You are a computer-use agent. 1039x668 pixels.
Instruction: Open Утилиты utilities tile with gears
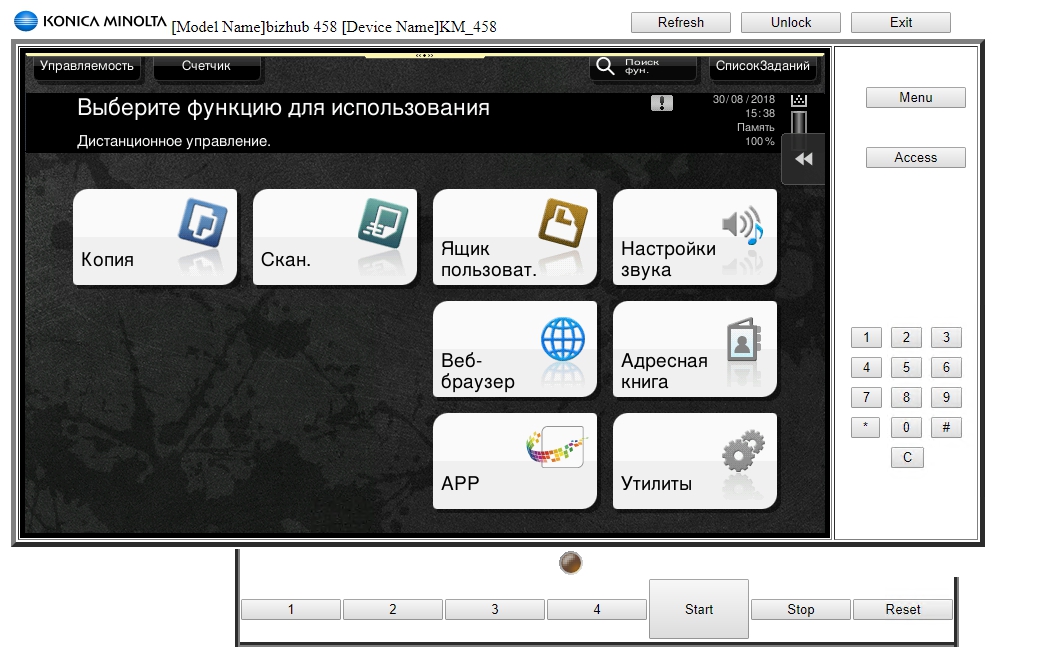tap(695, 461)
